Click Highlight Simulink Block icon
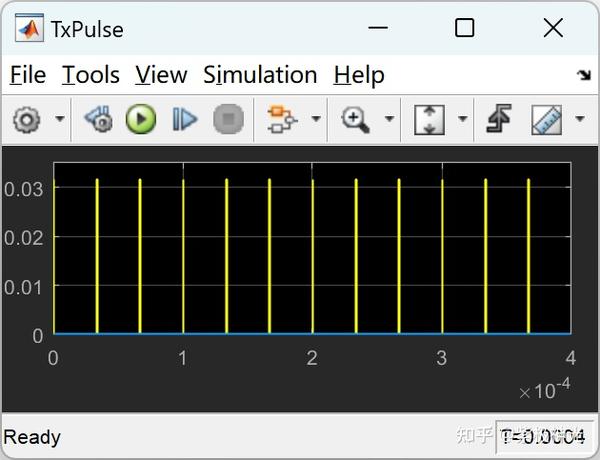The image size is (600, 460). tap(282, 119)
